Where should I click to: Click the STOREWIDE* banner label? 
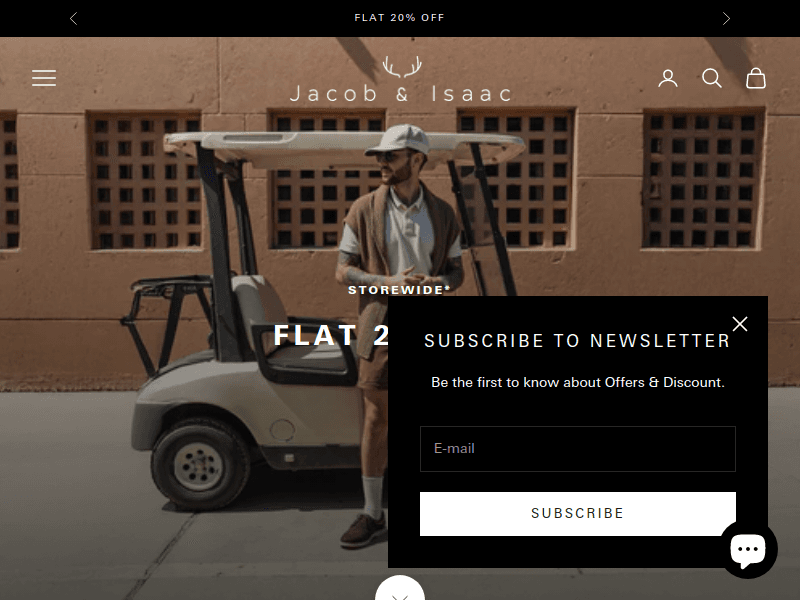pos(399,290)
